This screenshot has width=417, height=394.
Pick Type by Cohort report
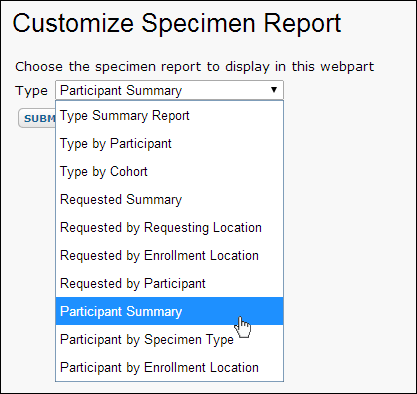point(169,172)
